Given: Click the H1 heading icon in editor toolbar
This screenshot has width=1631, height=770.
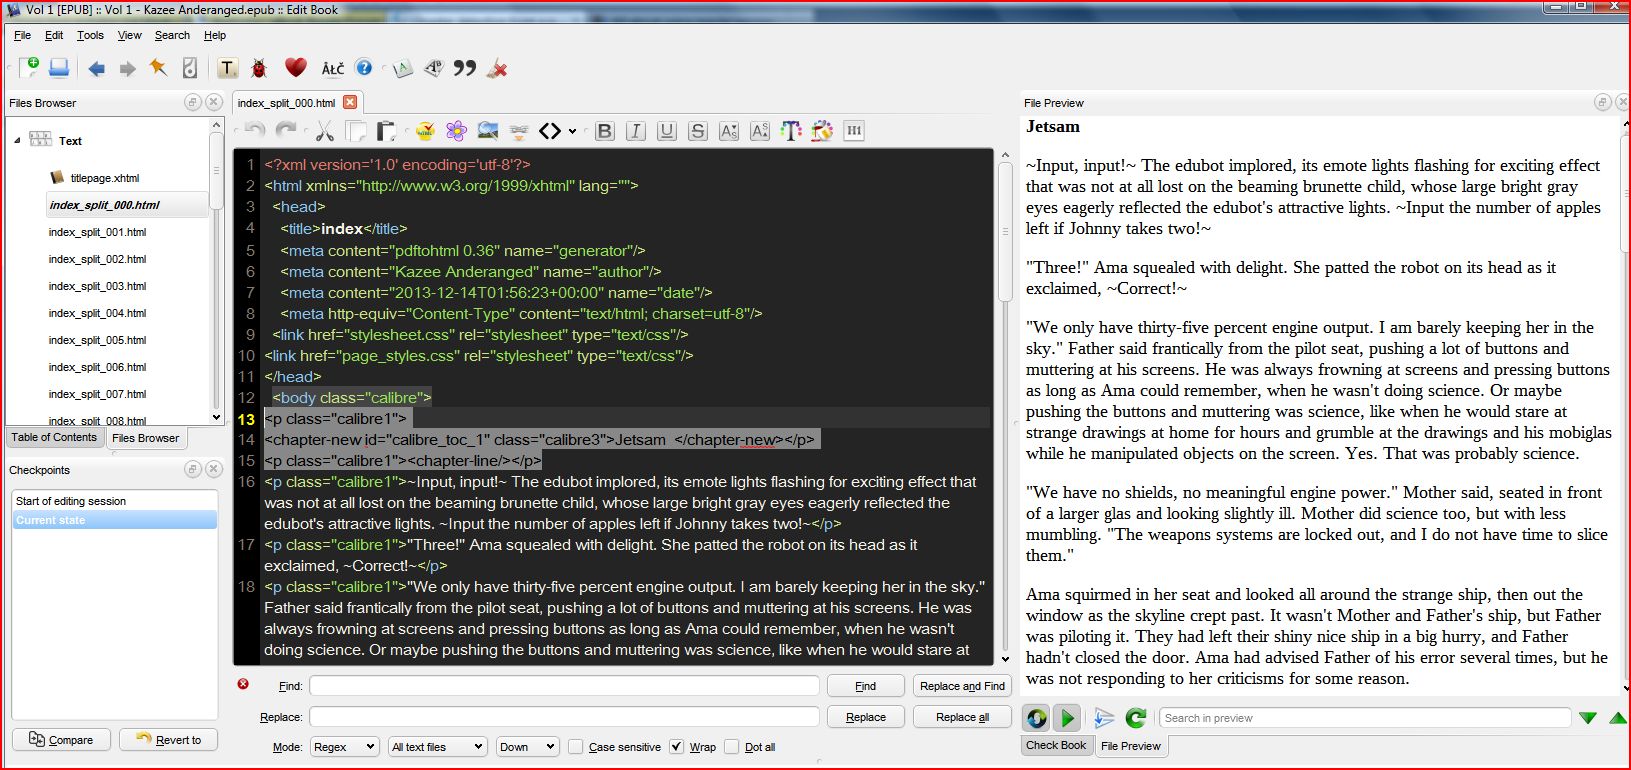Looking at the screenshot, I should coord(854,131).
